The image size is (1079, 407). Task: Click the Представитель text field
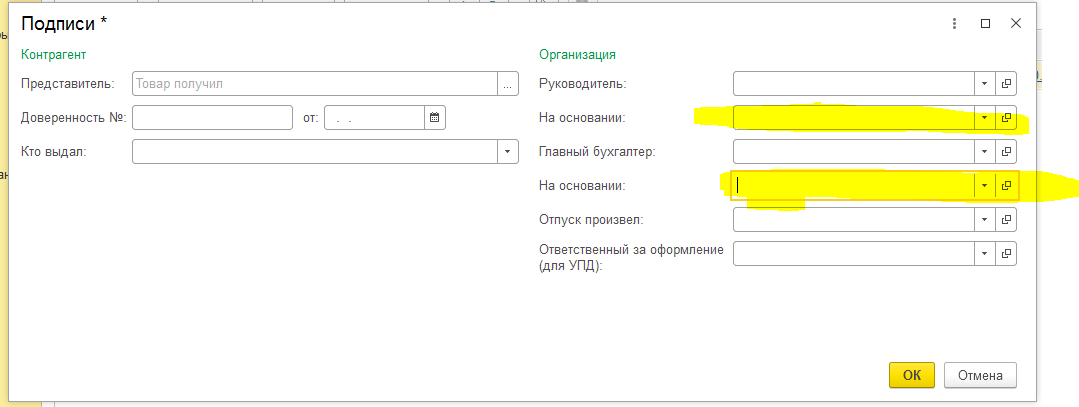[314, 84]
